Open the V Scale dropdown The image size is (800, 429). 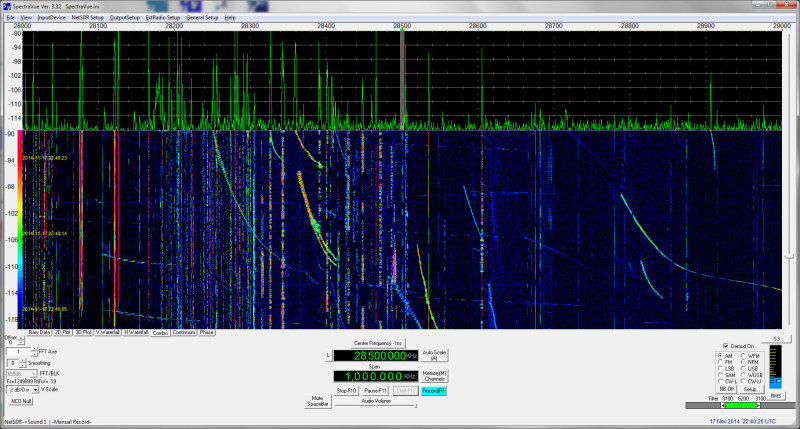point(22,390)
